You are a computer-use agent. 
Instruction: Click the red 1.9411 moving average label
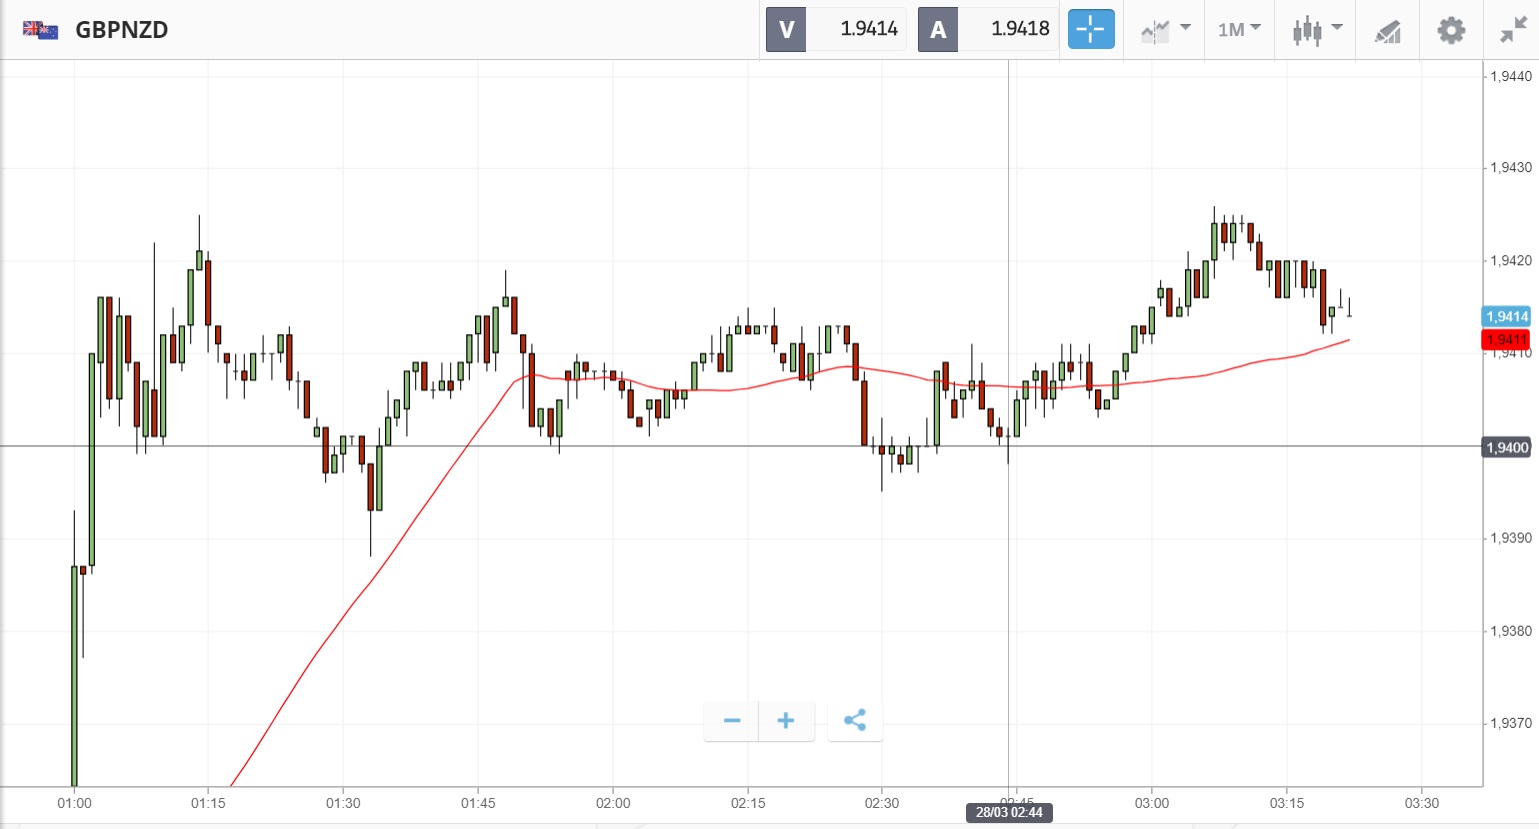(x=1506, y=340)
